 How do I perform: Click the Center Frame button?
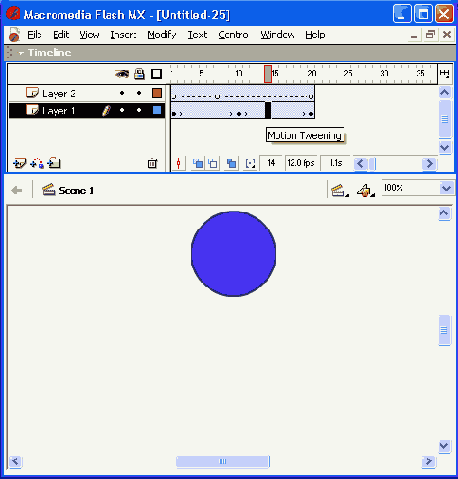coord(178,163)
